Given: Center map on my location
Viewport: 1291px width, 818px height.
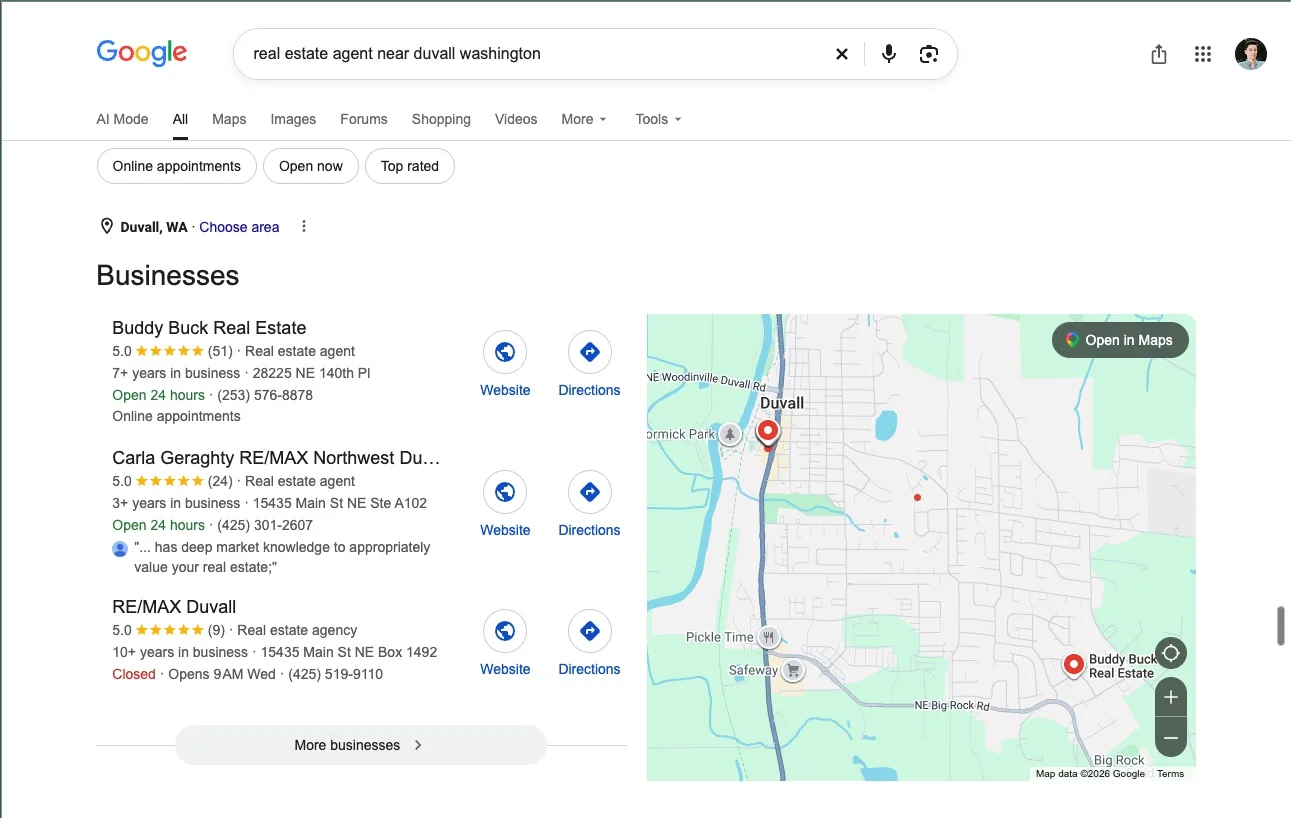Looking at the screenshot, I should tap(1171, 654).
